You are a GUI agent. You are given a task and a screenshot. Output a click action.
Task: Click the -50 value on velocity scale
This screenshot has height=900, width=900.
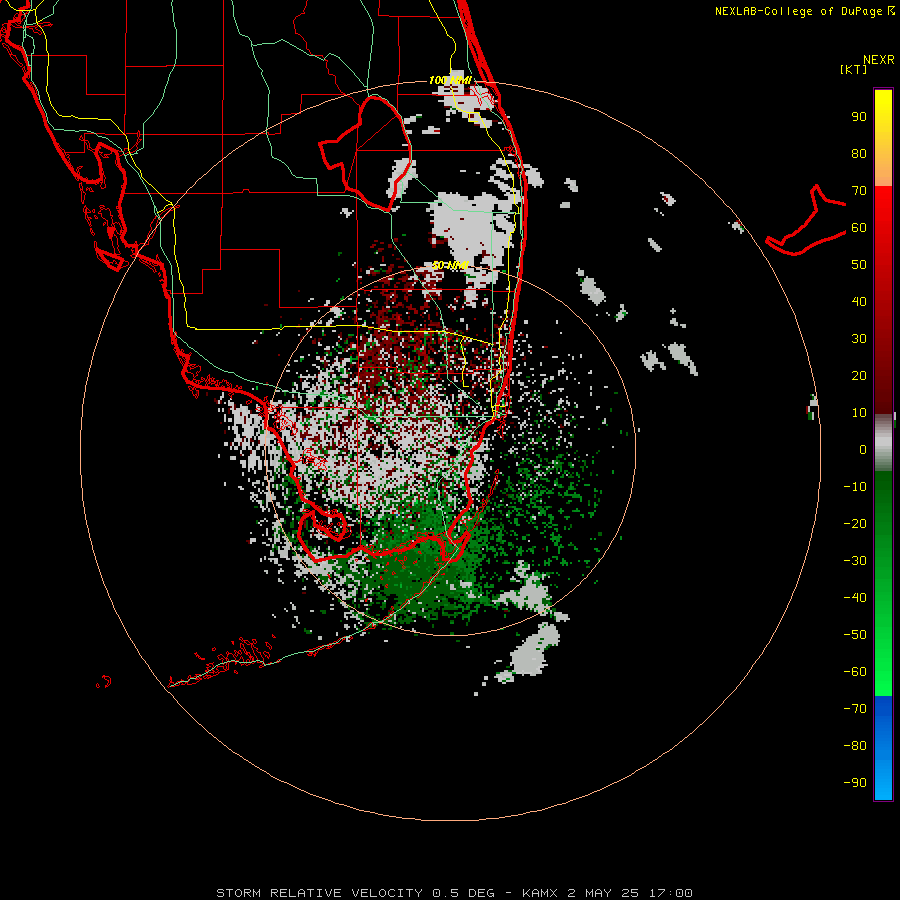tap(855, 635)
